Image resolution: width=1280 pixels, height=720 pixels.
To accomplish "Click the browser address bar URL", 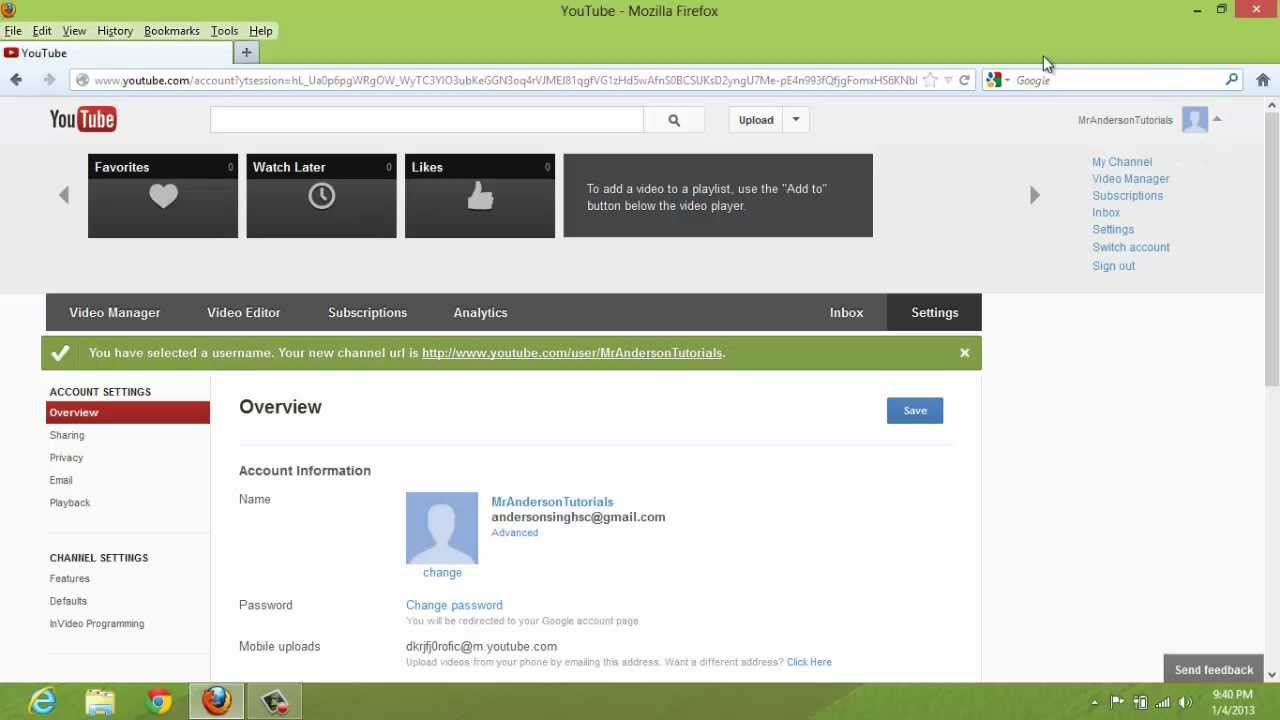I will 505,80.
